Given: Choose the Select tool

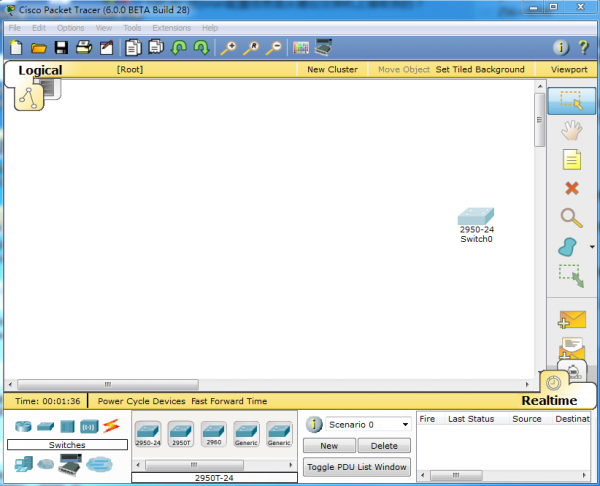Looking at the screenshot, I should pyautogui.click(x=572, y=101).
